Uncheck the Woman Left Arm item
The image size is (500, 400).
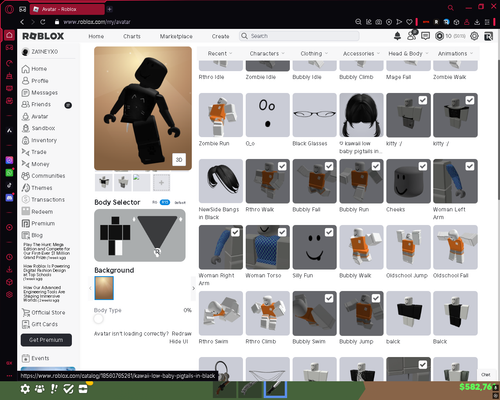(470, 166)
